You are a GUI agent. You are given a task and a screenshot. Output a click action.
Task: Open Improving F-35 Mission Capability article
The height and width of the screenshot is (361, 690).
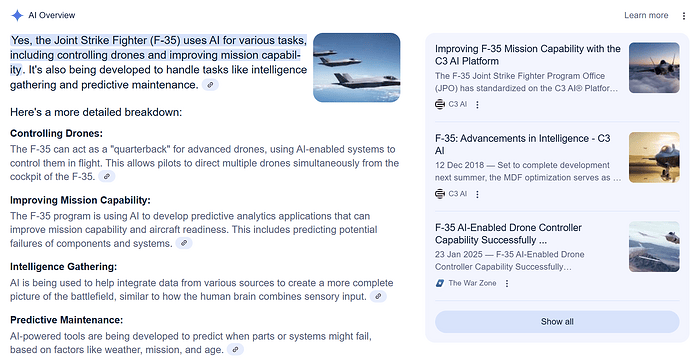[528, 55]
